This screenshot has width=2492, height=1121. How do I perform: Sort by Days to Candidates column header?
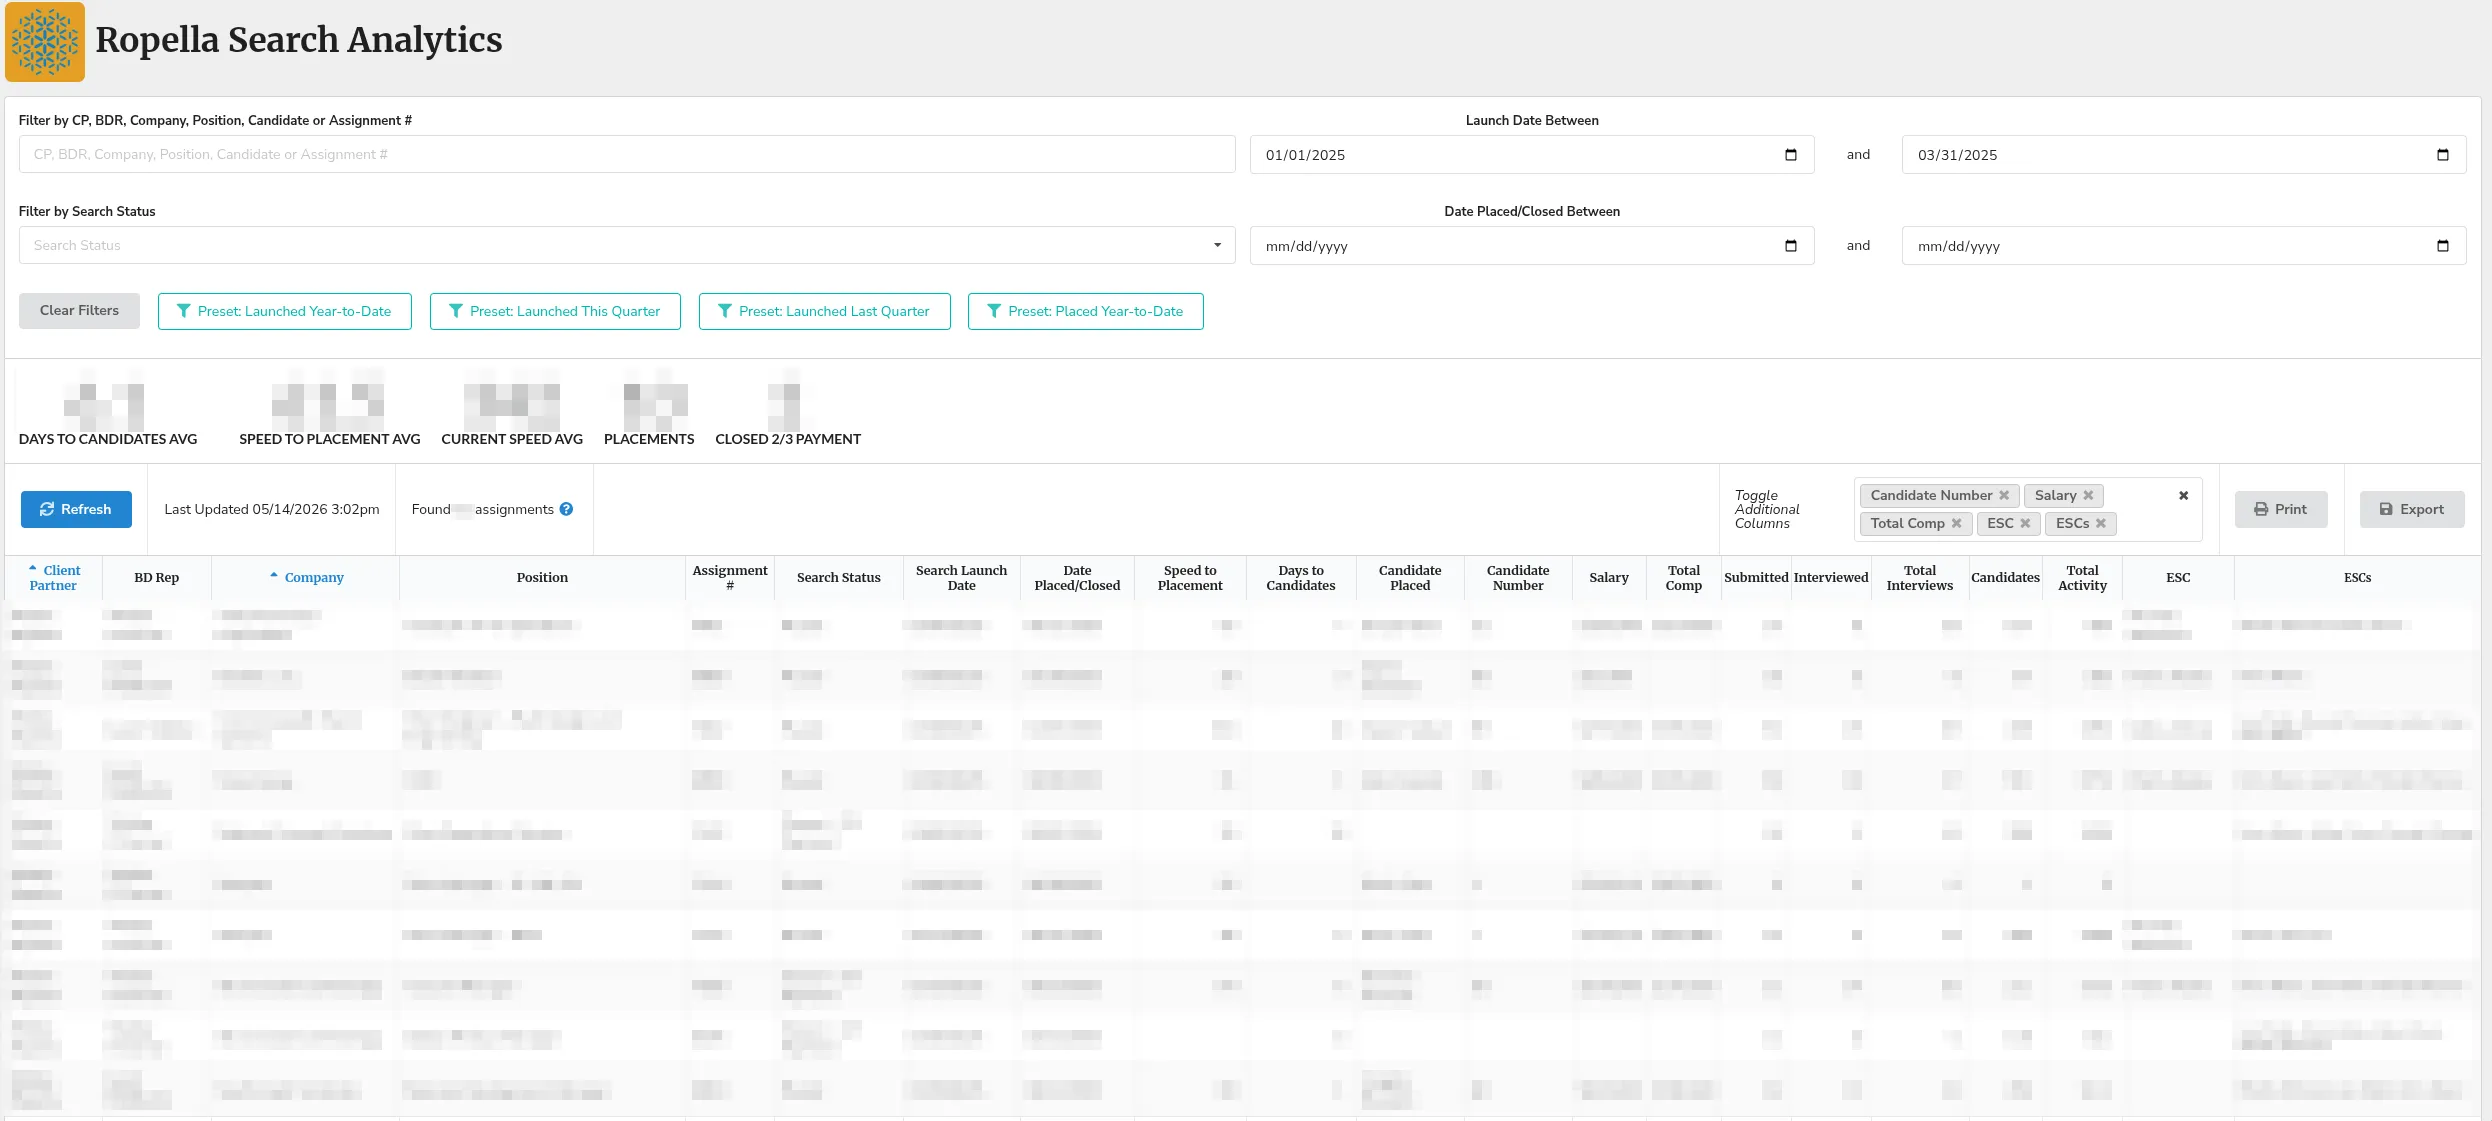1301,578
